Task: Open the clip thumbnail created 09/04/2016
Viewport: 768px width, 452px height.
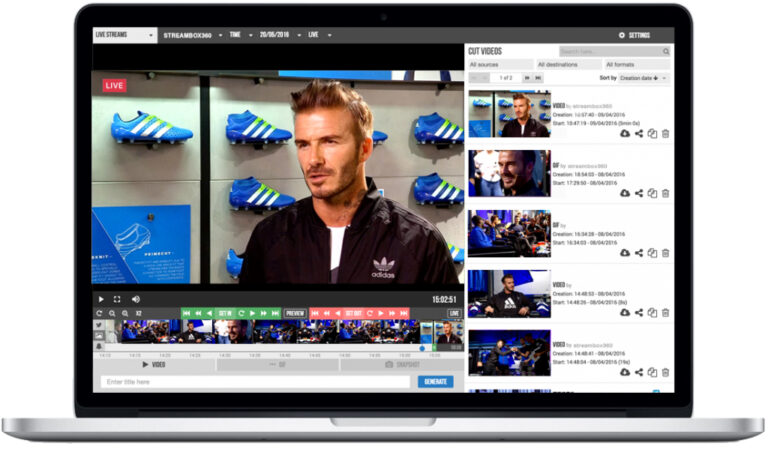Action: point(509,114)
